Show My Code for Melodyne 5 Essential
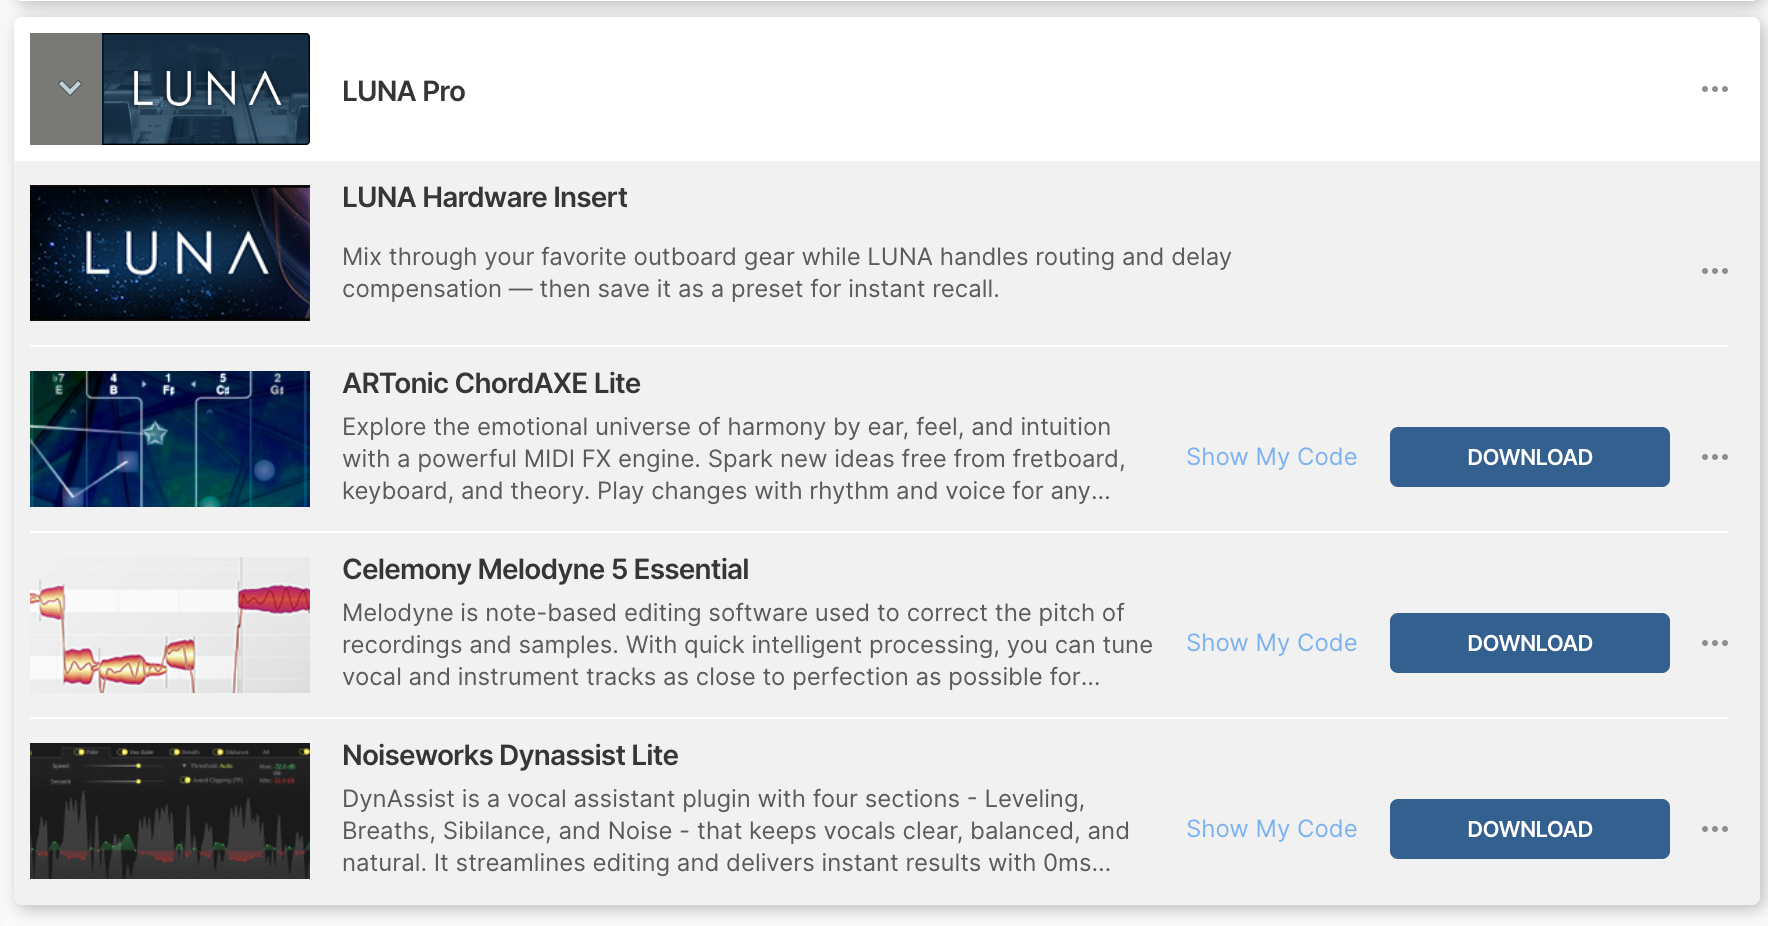 [x=1271, y=643]
